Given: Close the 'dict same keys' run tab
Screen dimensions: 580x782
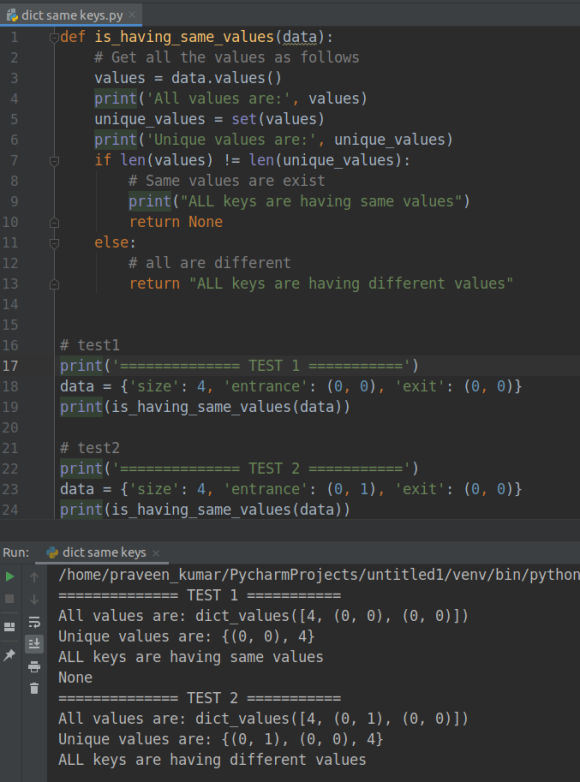Looking at the screenshot, I should (x=156, y=553).
